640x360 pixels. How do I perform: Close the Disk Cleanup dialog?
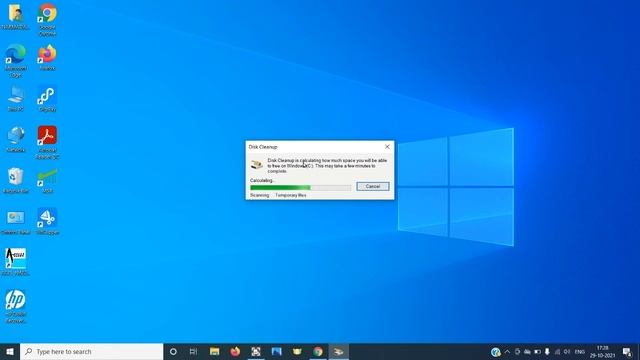(387, 147)
